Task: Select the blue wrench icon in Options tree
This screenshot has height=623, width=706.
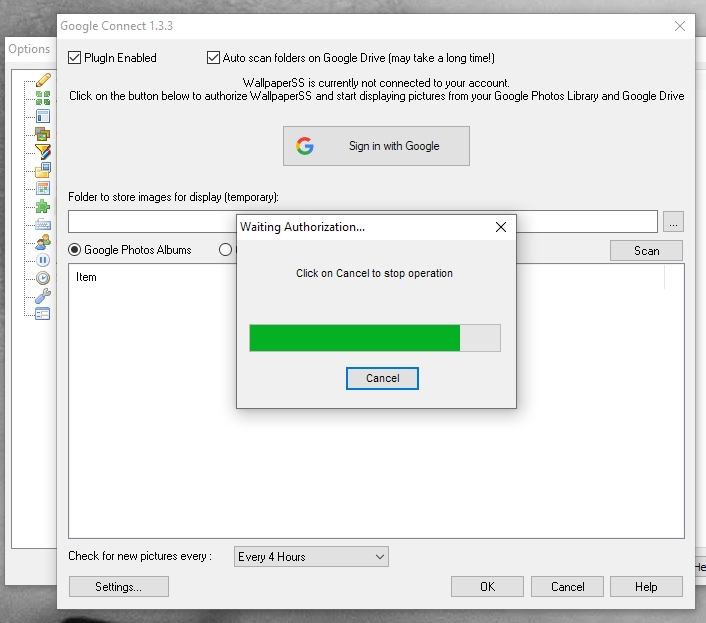Action: (x=43, y=296)
